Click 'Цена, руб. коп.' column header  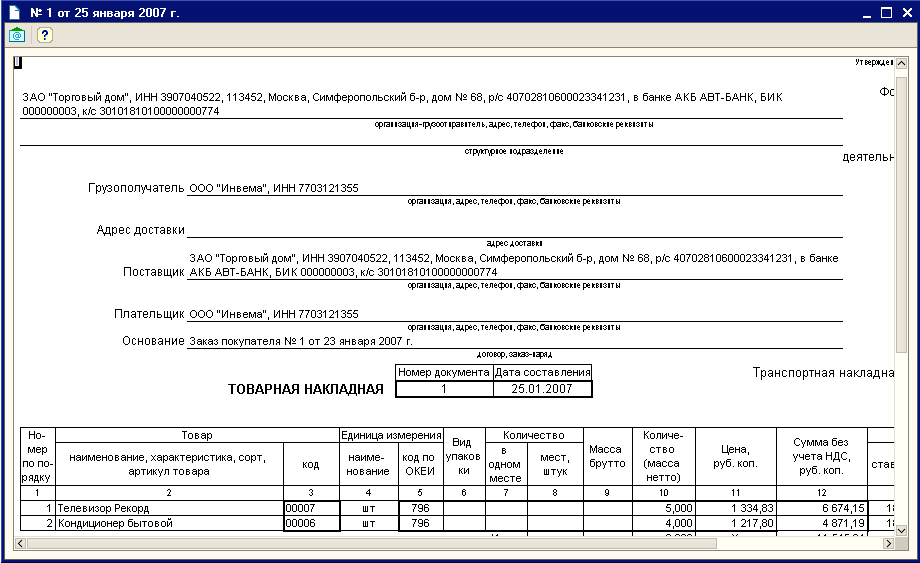736,456
